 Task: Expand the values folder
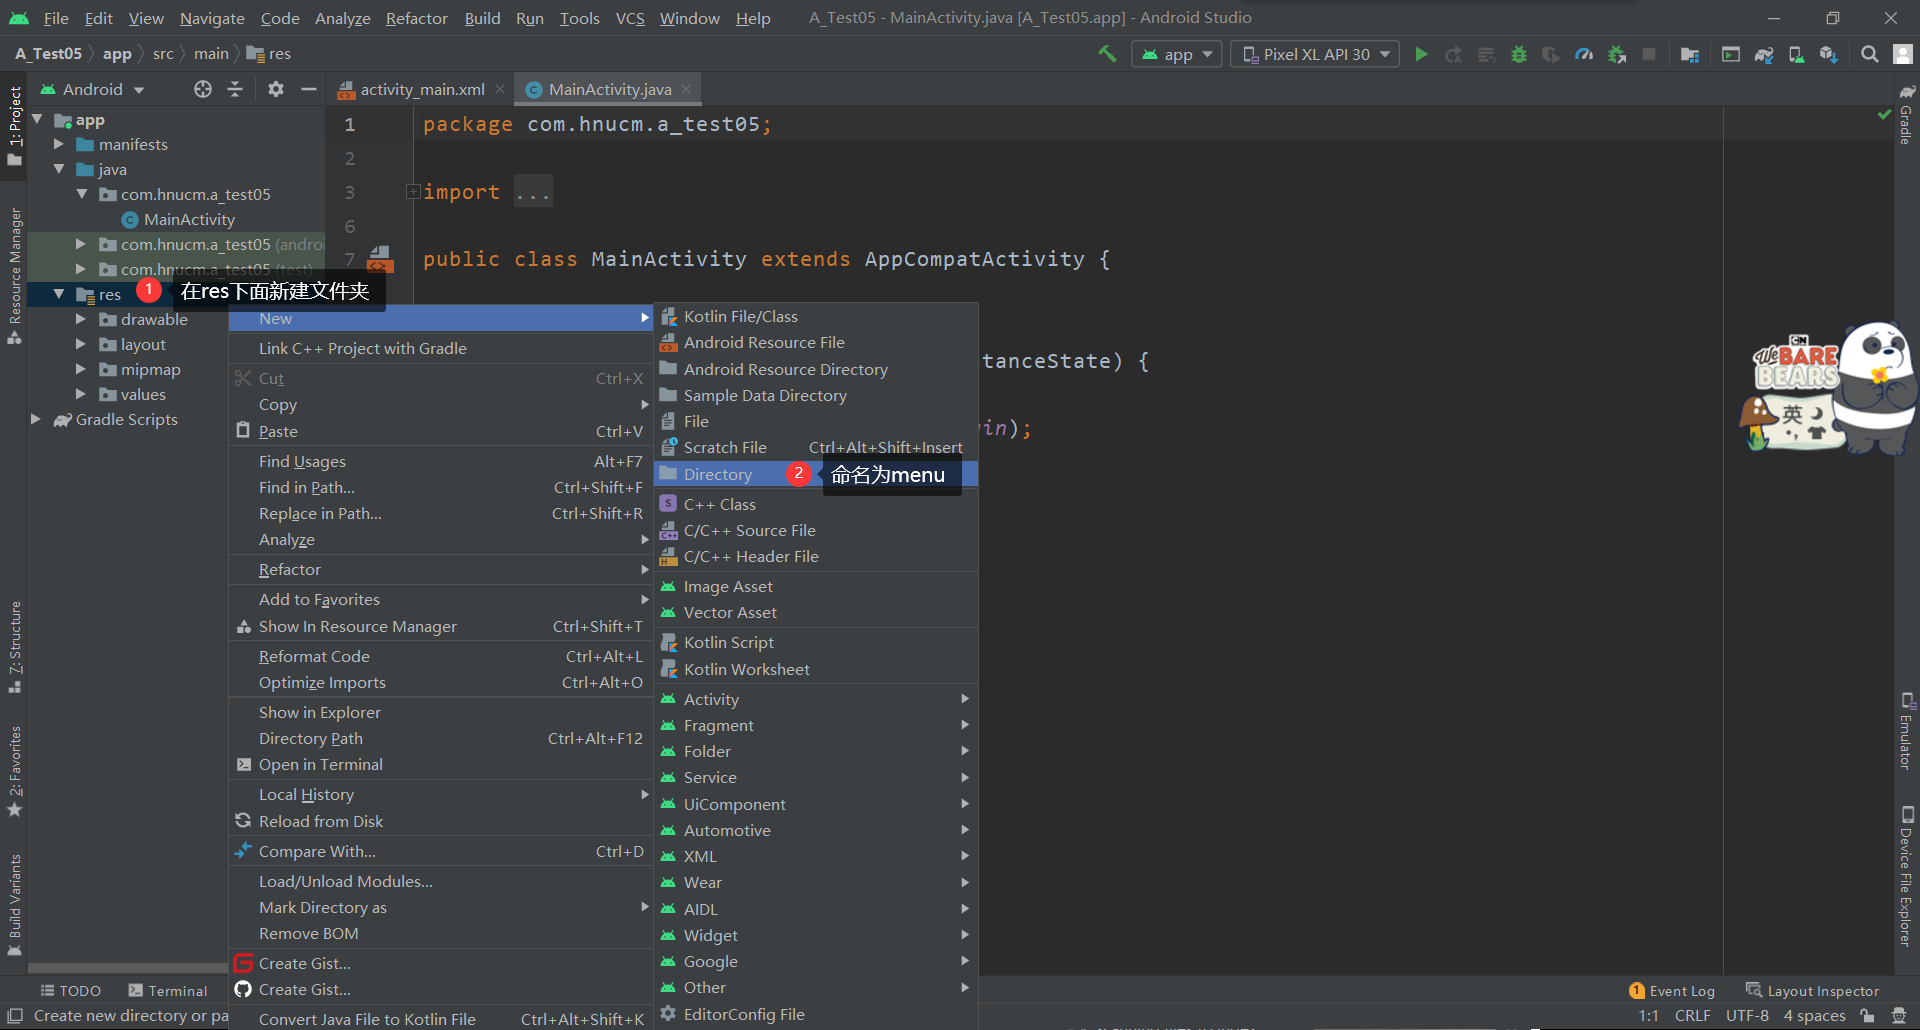tap(81, 394)
